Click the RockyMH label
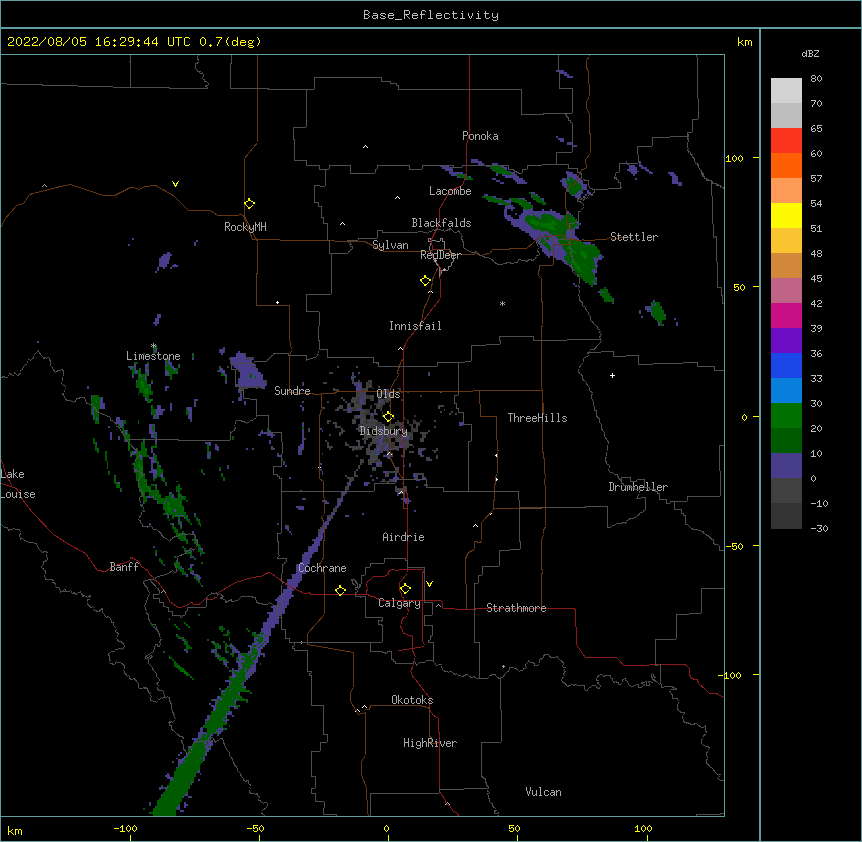 coord(245,227)
